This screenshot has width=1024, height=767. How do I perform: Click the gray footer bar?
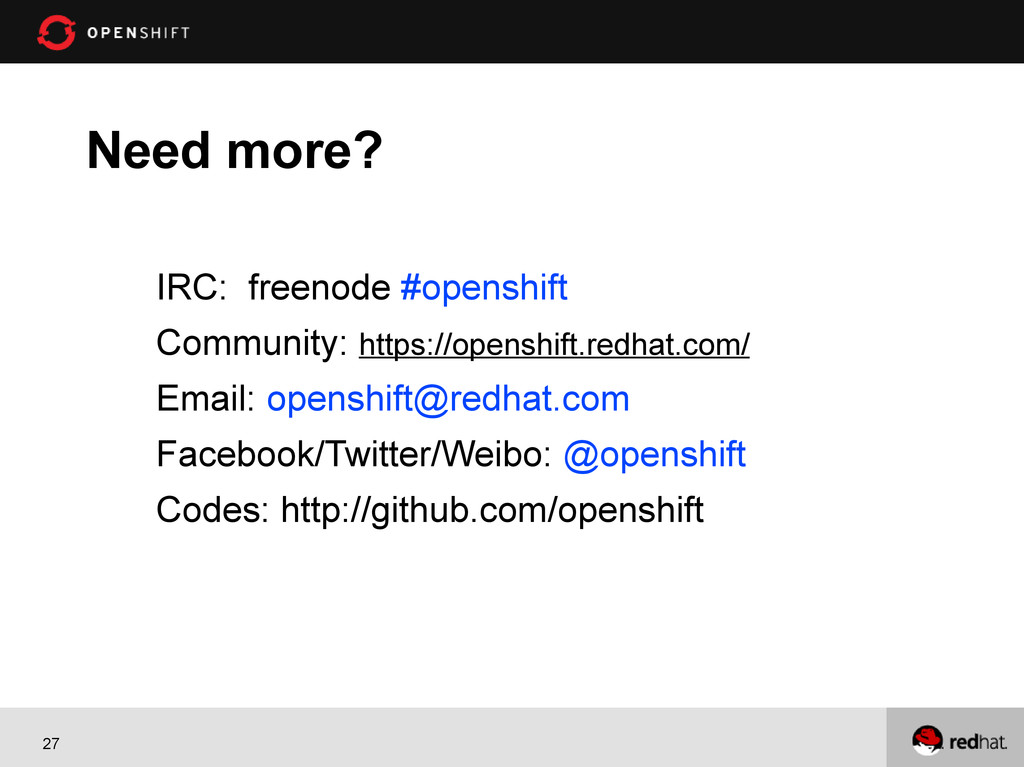pyautogui.click(x=443, y=737)
